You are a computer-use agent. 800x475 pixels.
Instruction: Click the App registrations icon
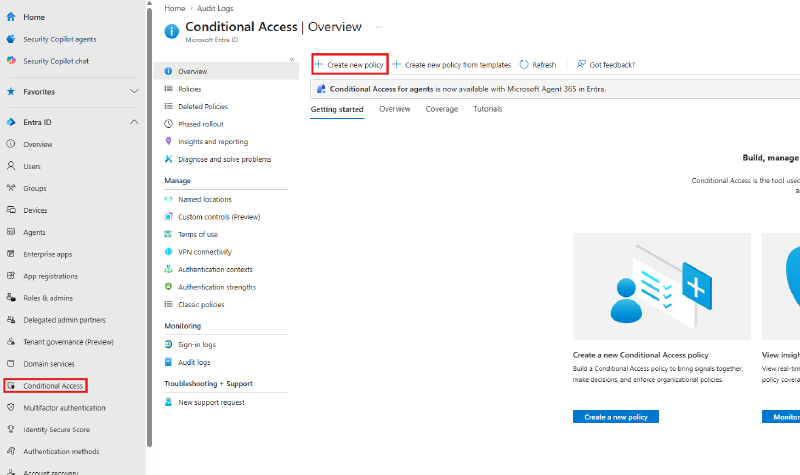(x=11, y=276)
